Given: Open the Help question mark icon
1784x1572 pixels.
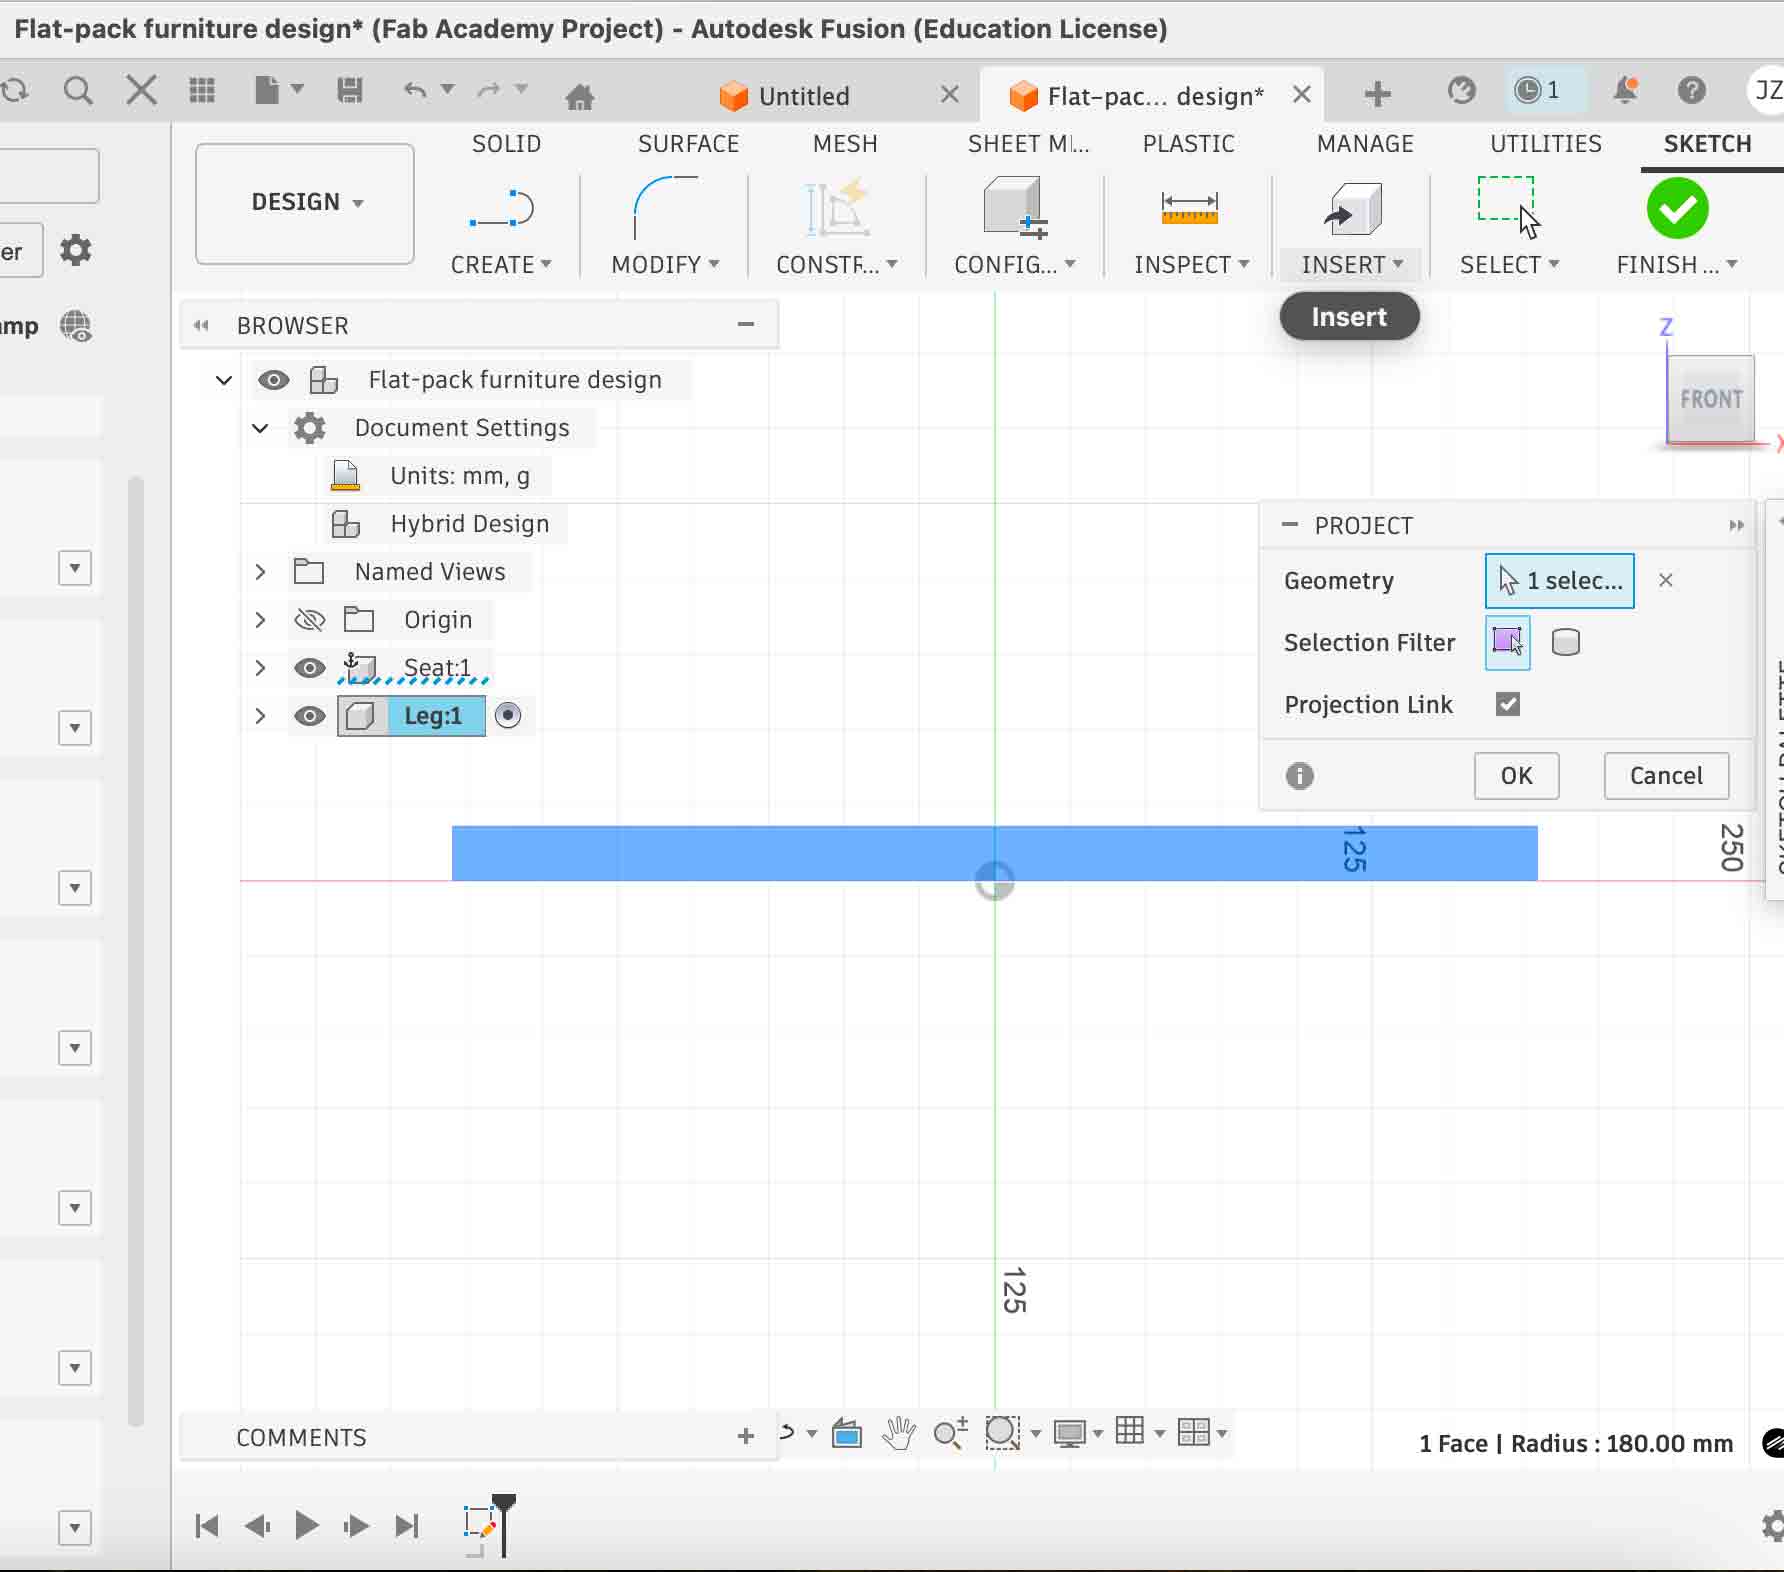Looking at the screenshot, I should [x=1692, y=91].
